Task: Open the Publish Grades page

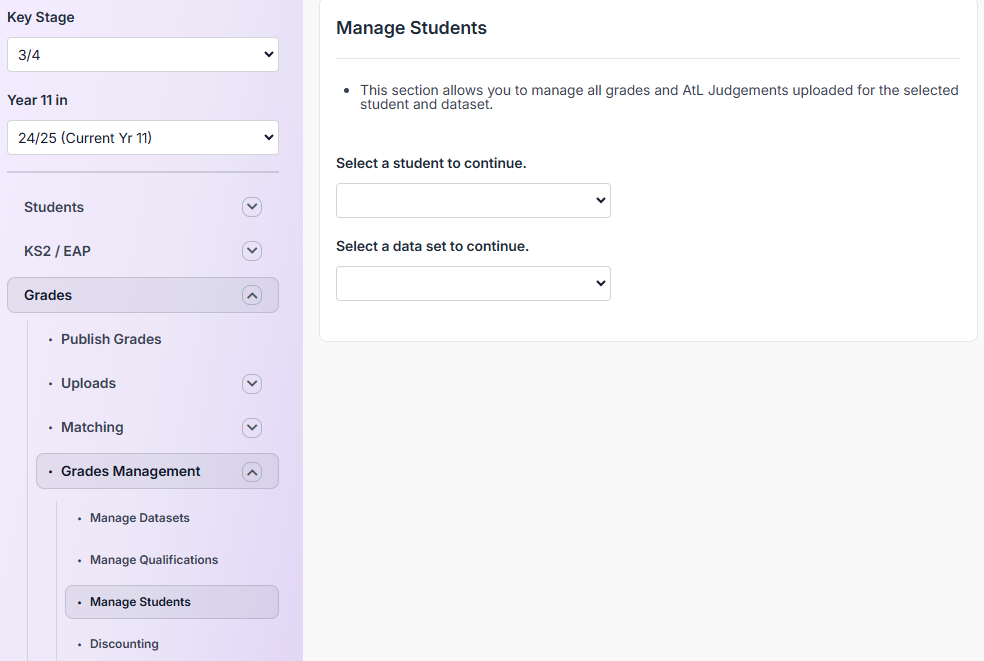Action: click(111, 339)
